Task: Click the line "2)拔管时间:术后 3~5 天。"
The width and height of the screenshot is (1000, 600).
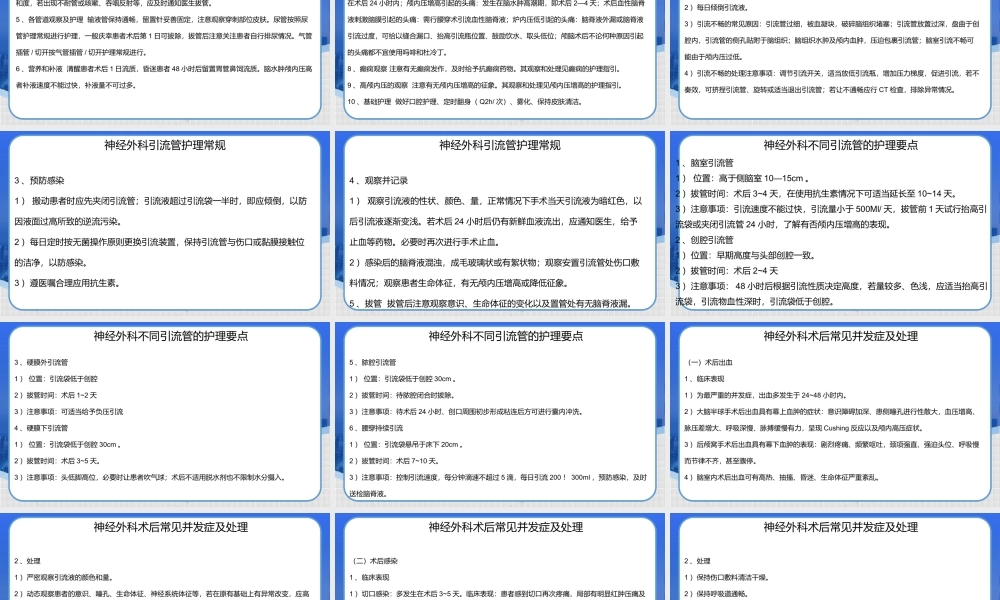Action: (x=57, y=461)
